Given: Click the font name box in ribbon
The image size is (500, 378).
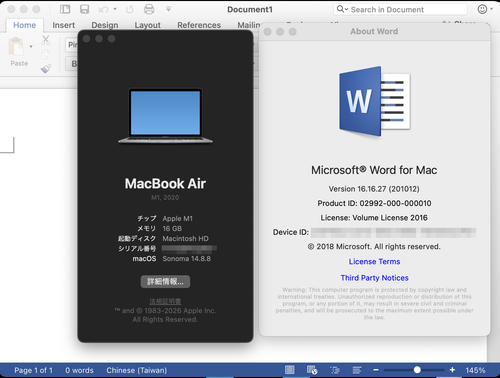Looking at the screenshot, I should [71, 45].
